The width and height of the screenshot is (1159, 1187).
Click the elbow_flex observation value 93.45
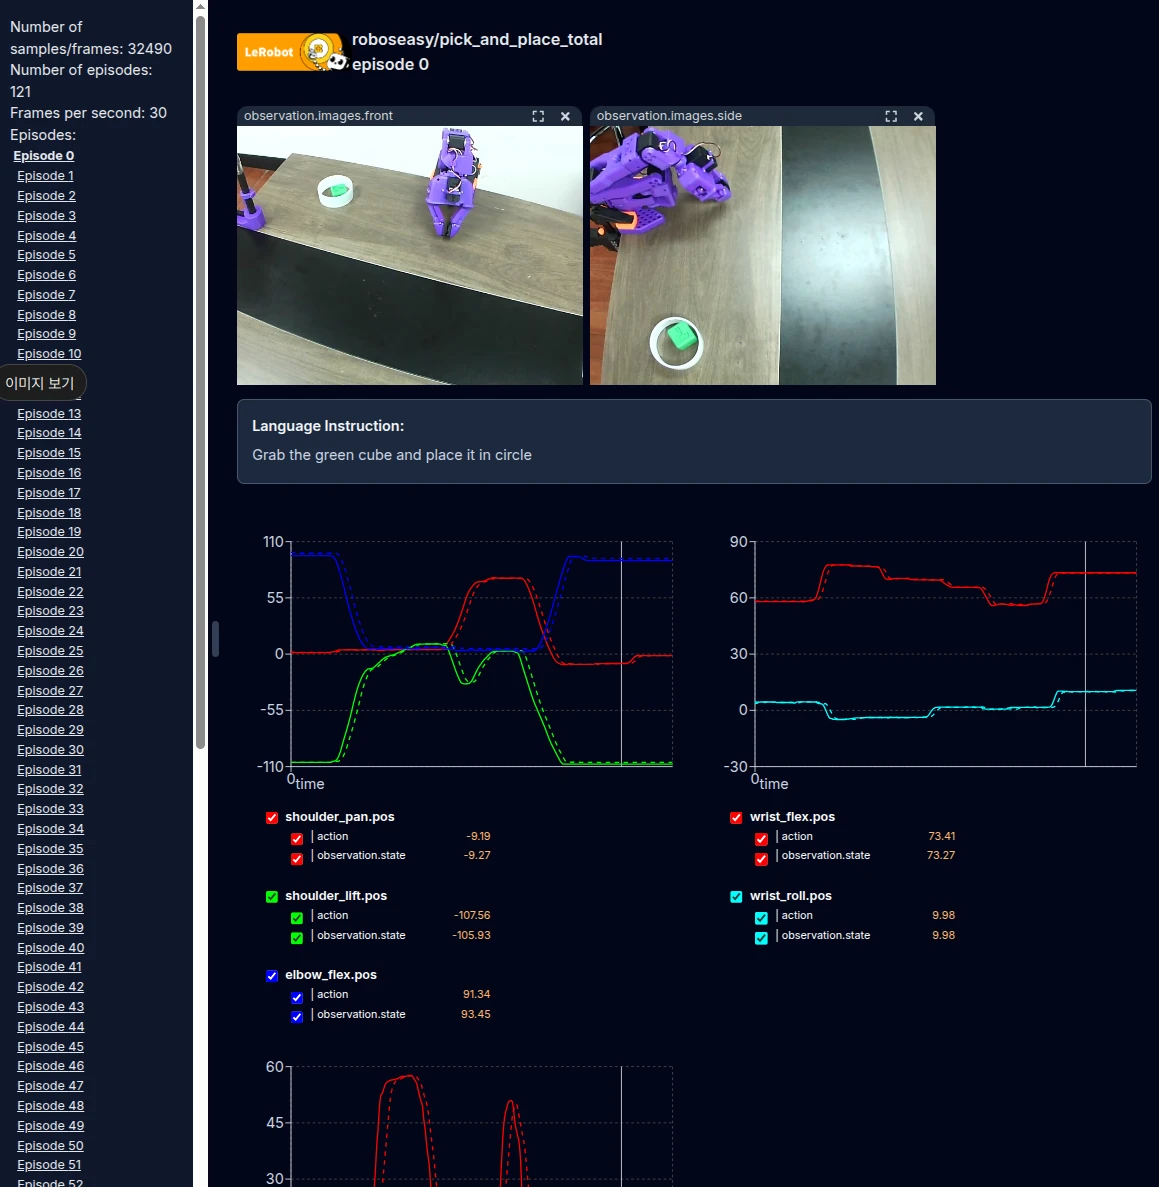[x=475, y=1014]
